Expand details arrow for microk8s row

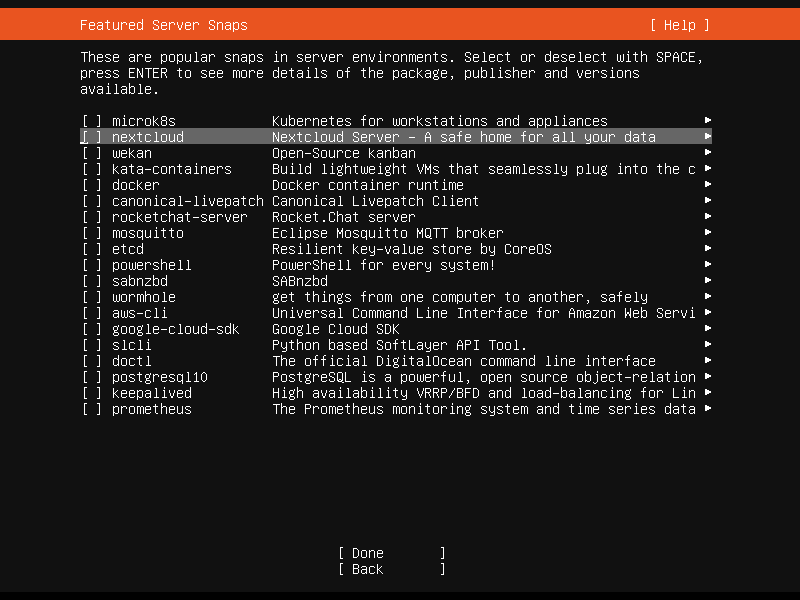(x=708, y=121)
